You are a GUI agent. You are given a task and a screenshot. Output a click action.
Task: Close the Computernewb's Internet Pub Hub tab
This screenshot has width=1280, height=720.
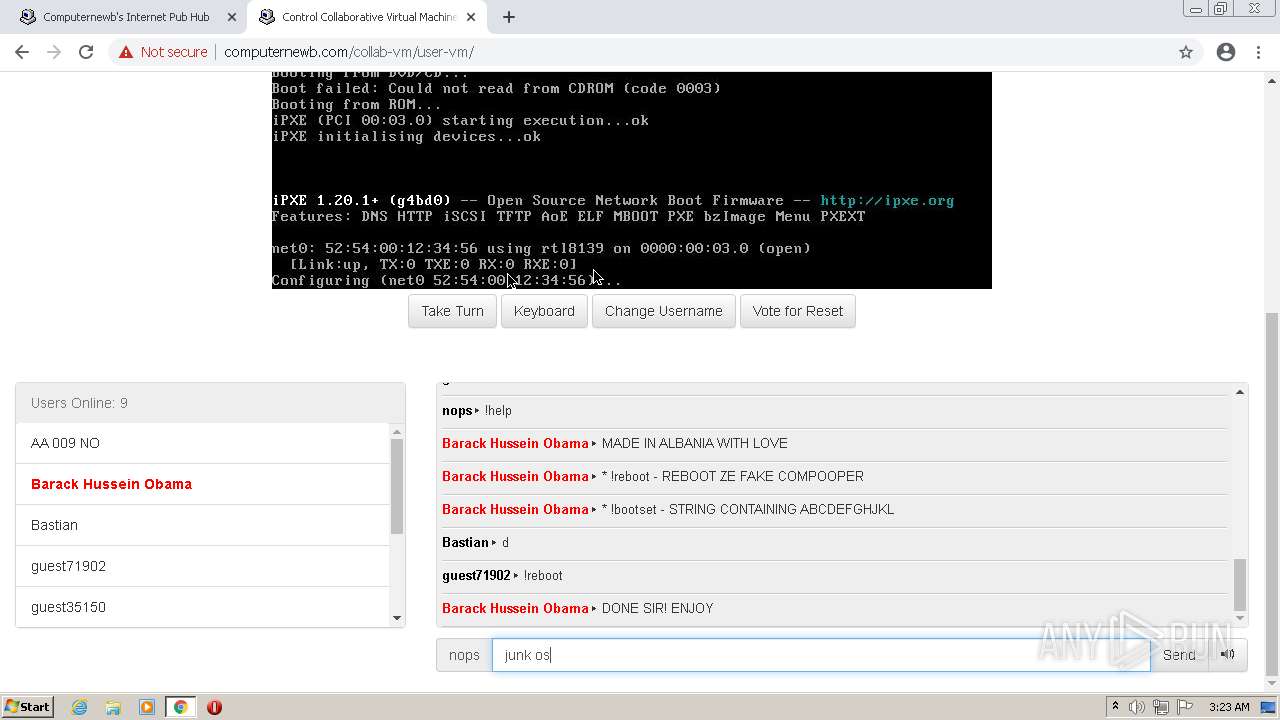point(232,17)
